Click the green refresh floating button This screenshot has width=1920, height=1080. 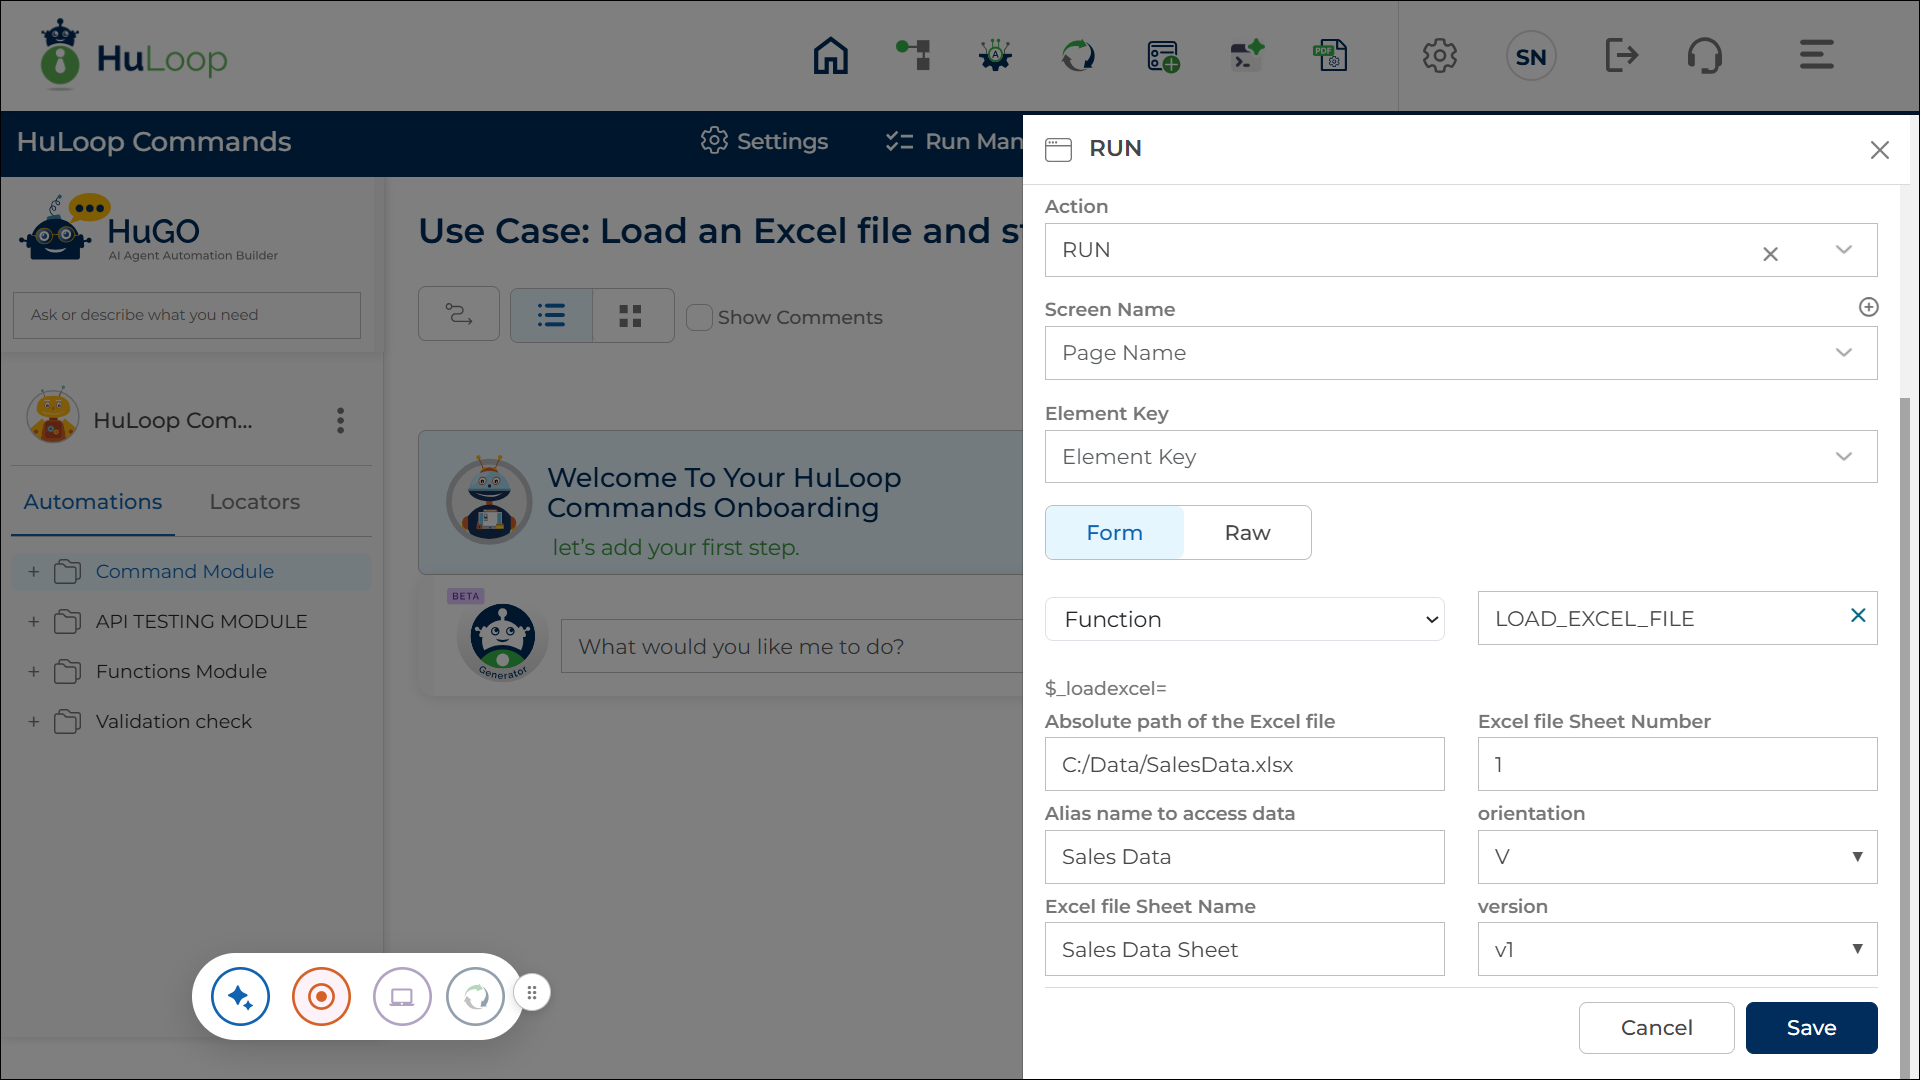point(476,997)
